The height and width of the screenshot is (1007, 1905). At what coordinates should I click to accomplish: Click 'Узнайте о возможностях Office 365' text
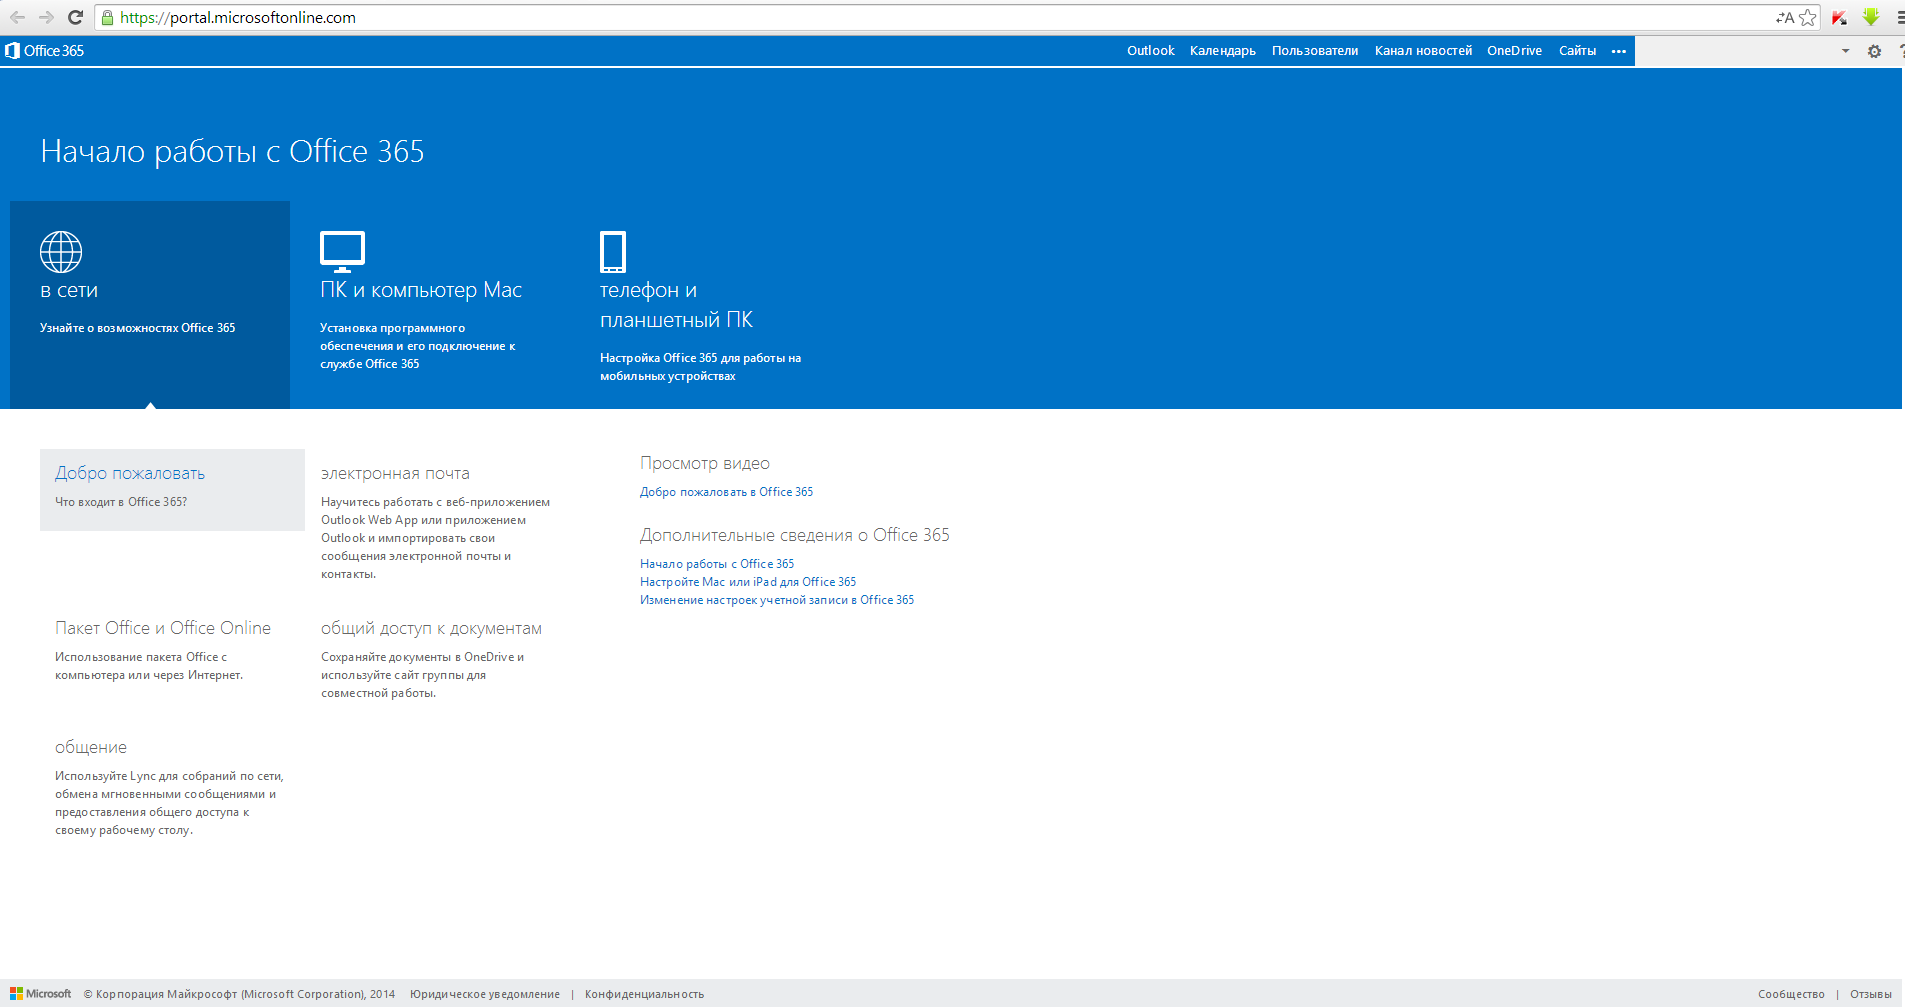tap(137, 328)
